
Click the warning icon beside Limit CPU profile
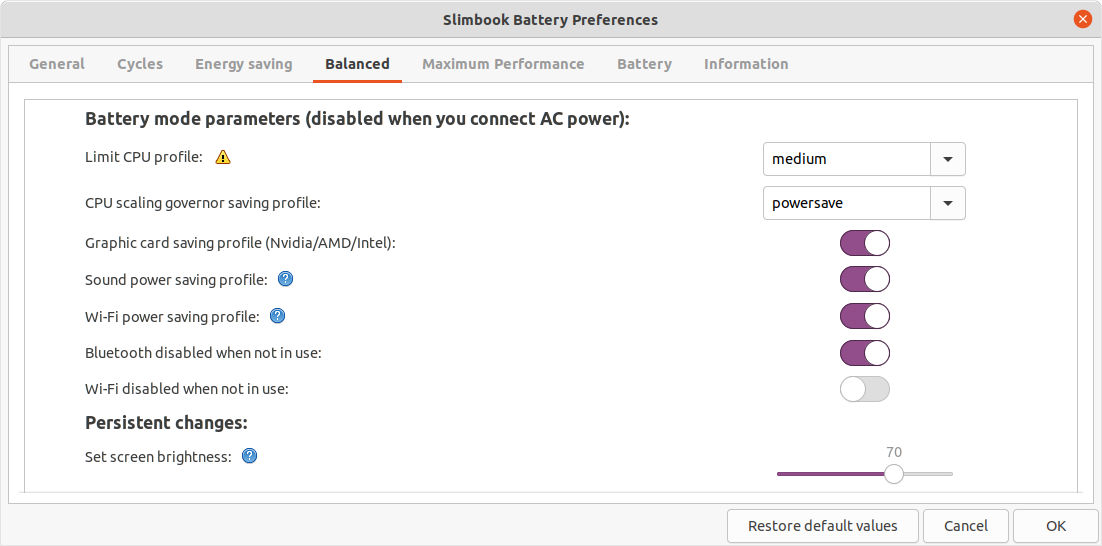tap(223, 157)
